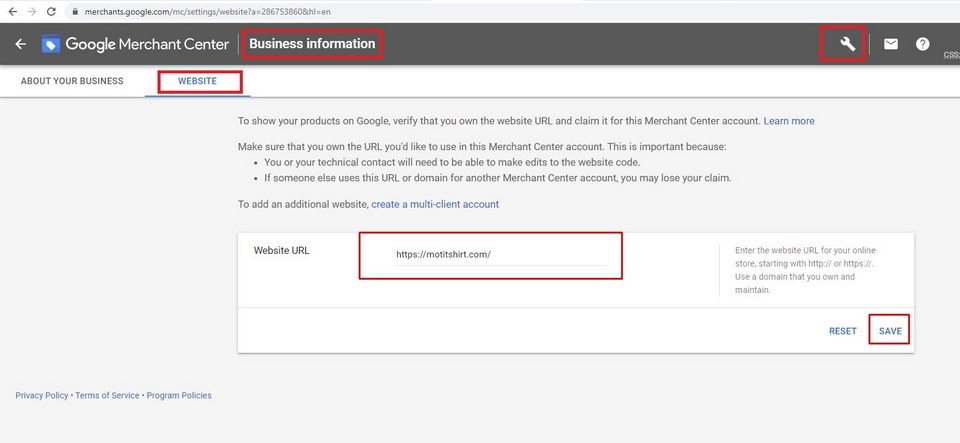This screenshot has height=443, width=960.
Task: Open the Learn more link
Action: tap(789, 121)
